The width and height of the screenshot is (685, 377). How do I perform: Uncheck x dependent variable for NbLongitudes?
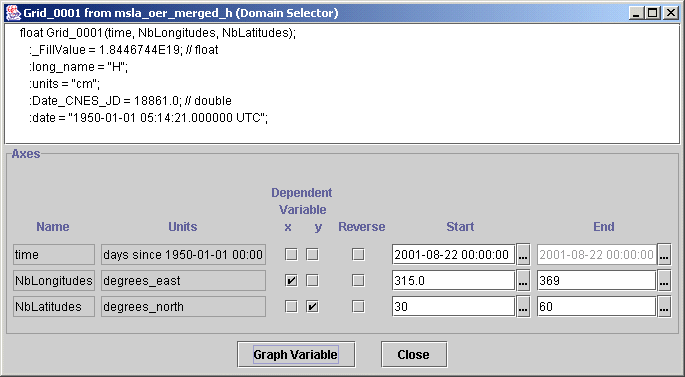291,280
